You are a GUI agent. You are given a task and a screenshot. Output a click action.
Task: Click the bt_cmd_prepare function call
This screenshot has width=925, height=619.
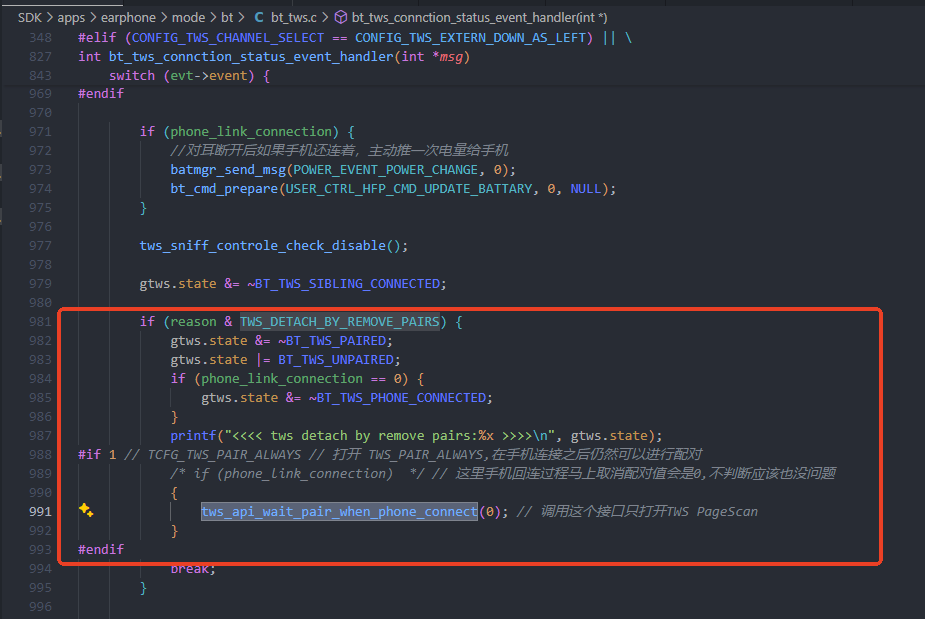[224, 189]
